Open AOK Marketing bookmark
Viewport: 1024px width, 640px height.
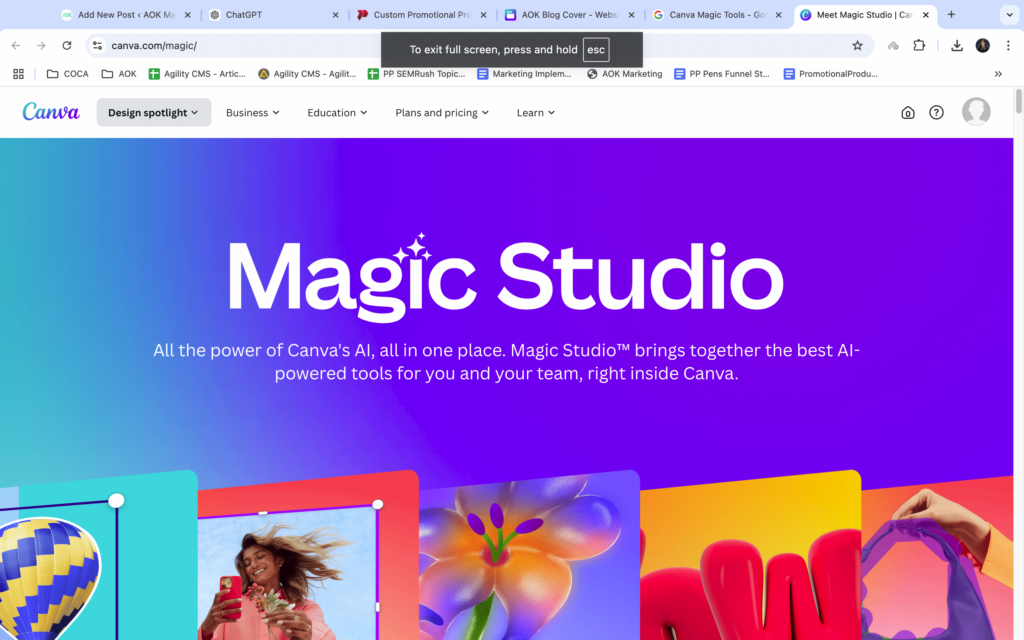tap(624, 74)
